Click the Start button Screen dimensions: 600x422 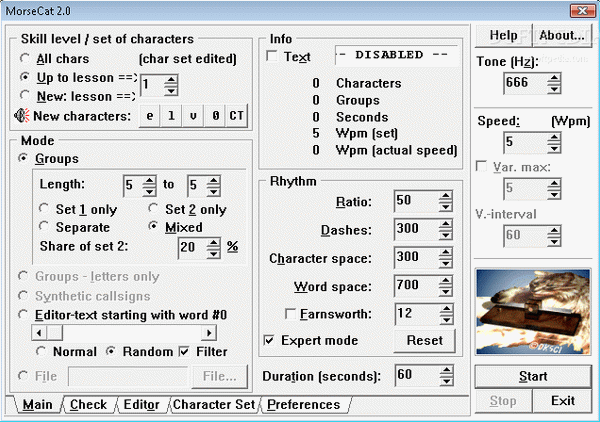point(533,376)
